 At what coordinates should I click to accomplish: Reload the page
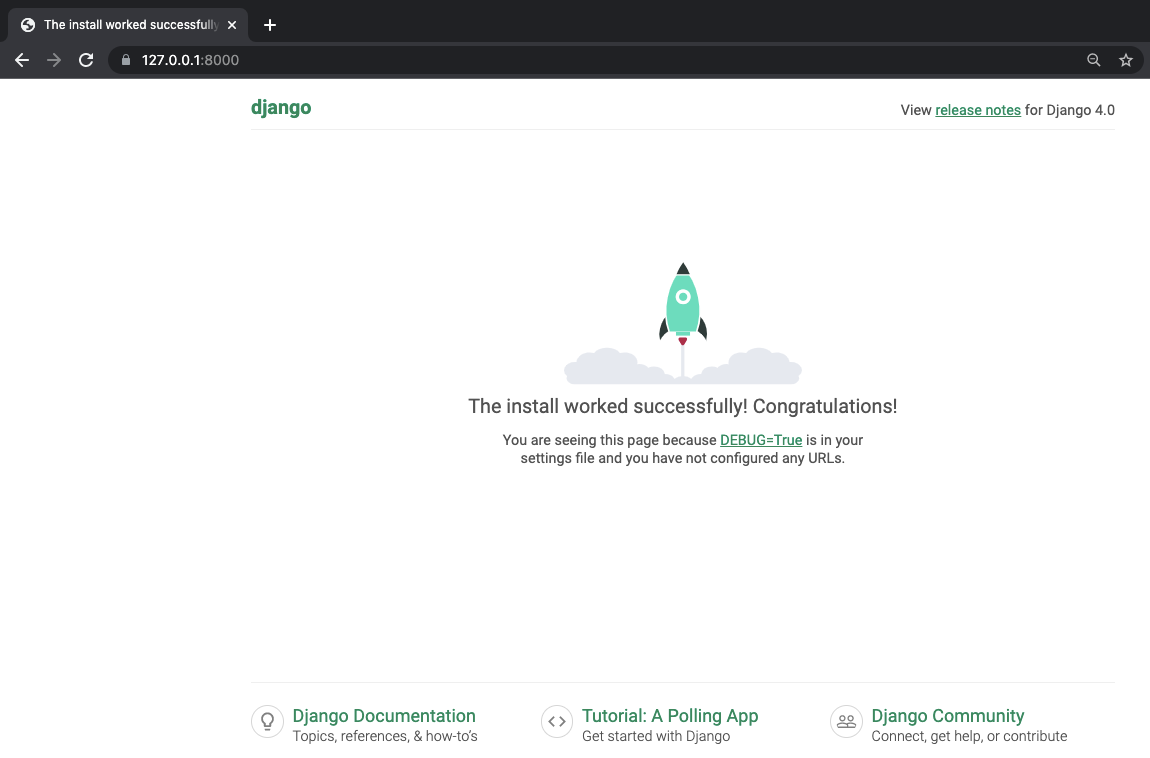86,60
